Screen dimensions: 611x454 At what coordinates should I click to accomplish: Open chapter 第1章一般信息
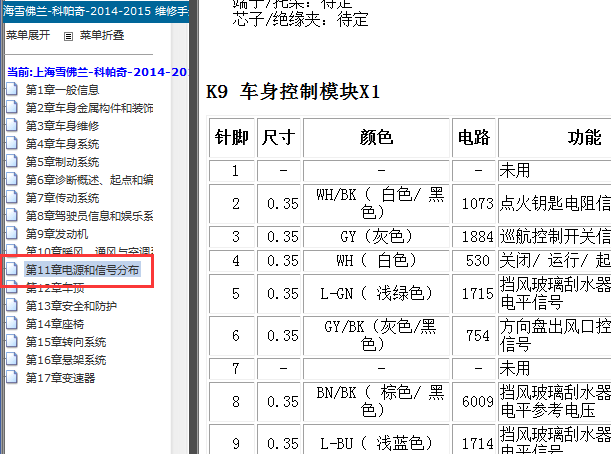click(x=62, y=90)
